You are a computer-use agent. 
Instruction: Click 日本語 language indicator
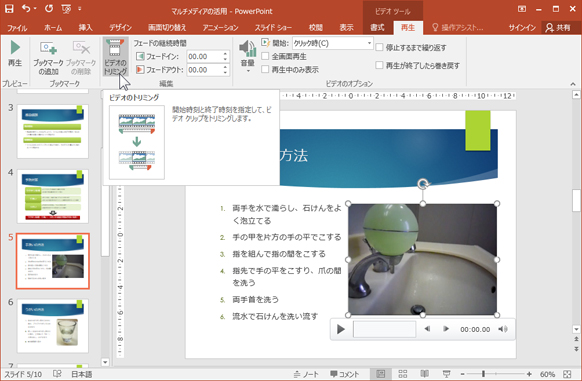81,374
